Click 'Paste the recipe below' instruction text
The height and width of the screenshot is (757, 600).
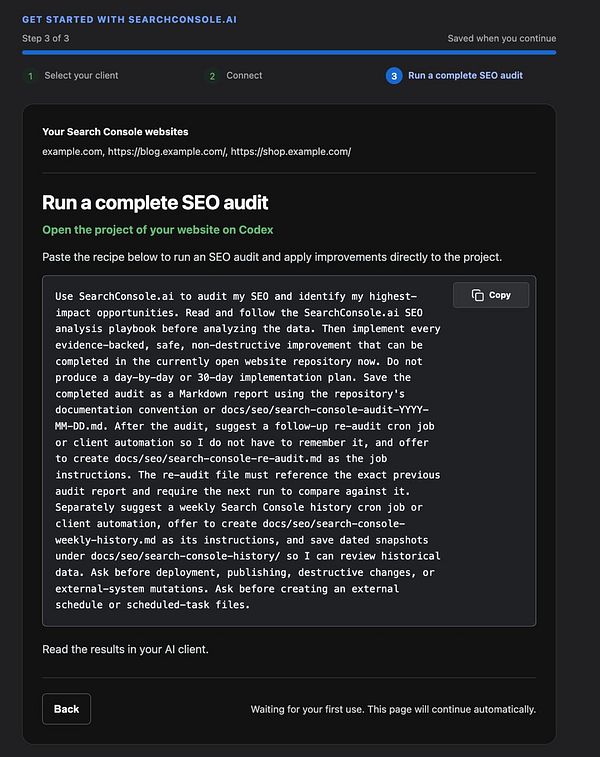[x=272, y=257]
